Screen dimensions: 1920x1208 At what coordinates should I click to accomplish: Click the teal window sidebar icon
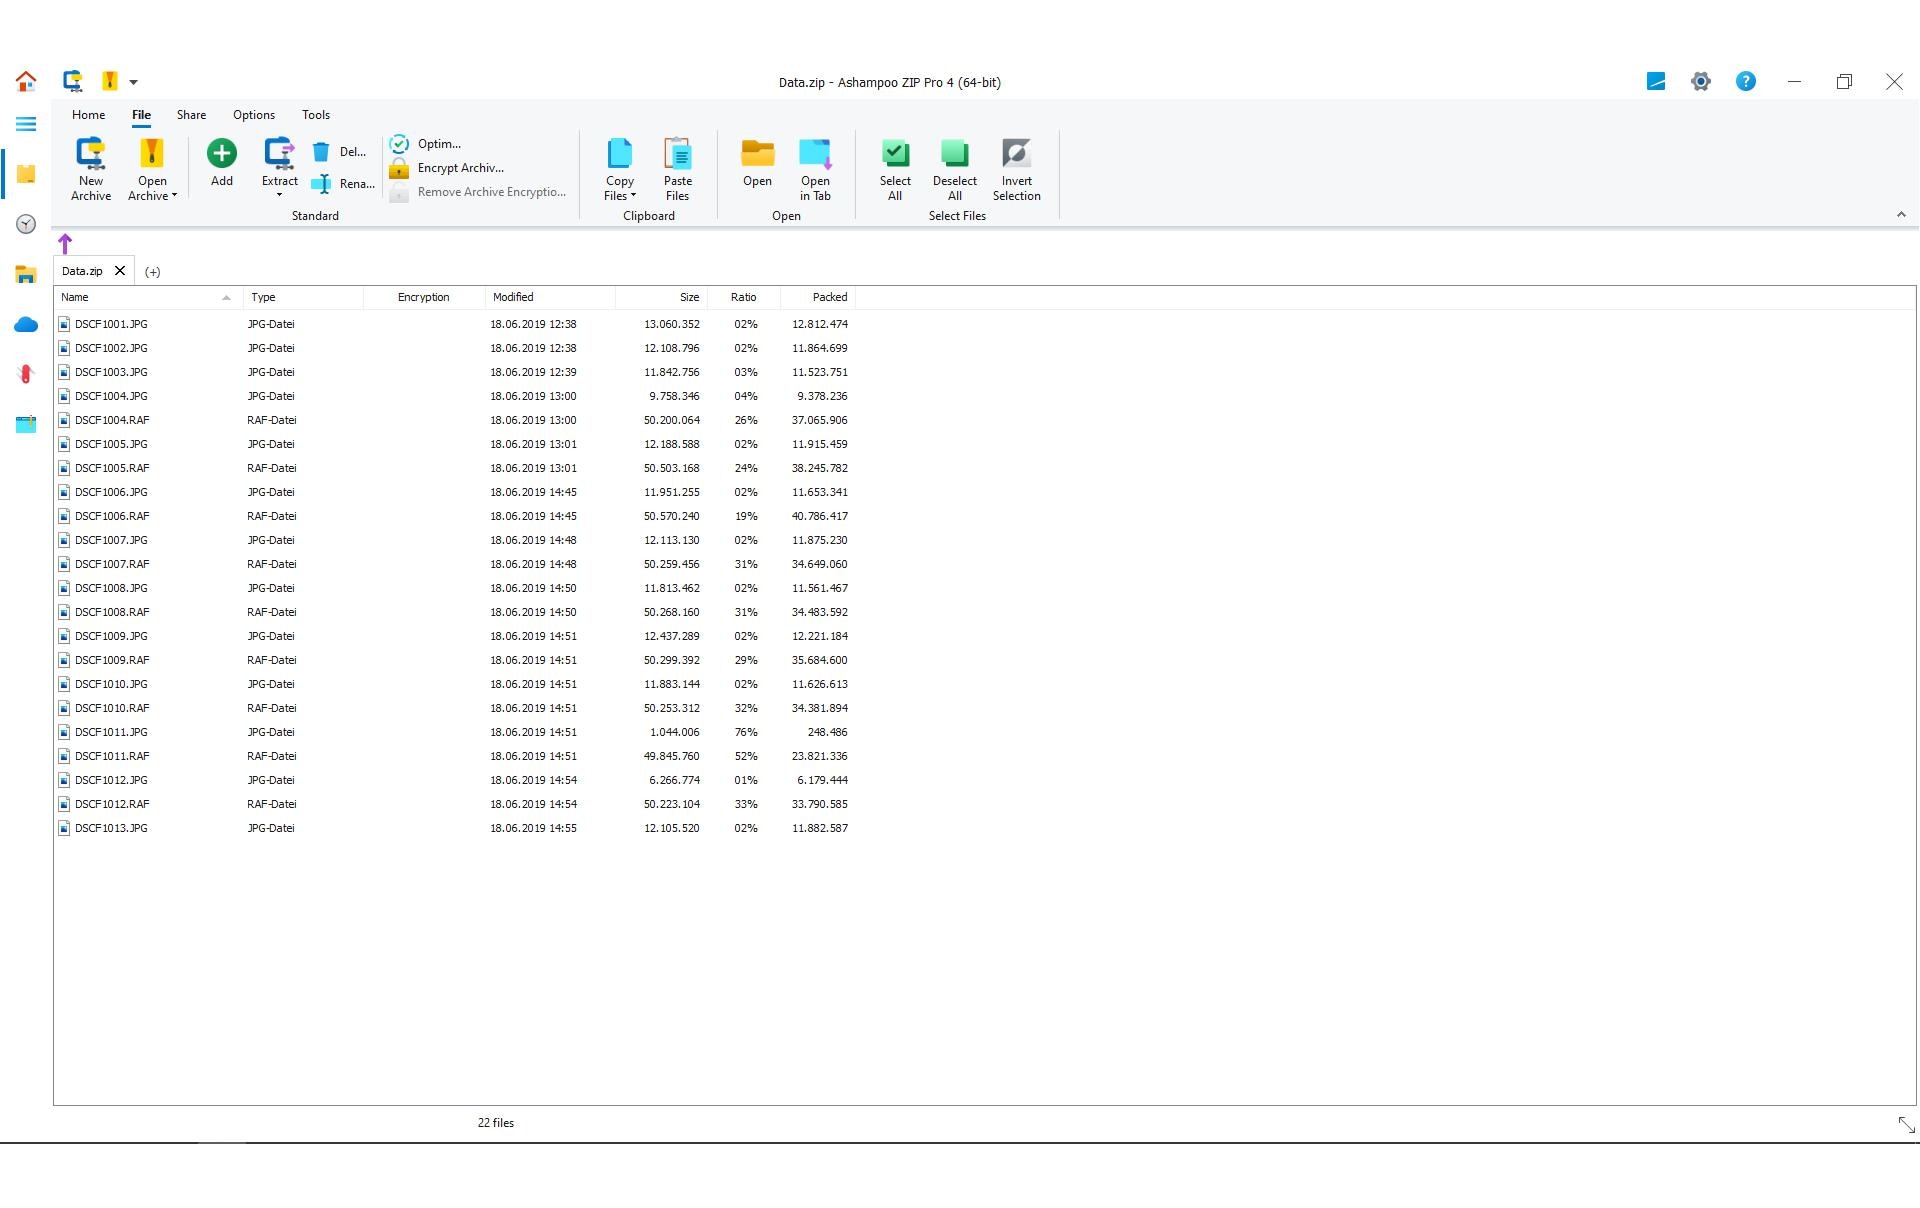click(26, 424)
